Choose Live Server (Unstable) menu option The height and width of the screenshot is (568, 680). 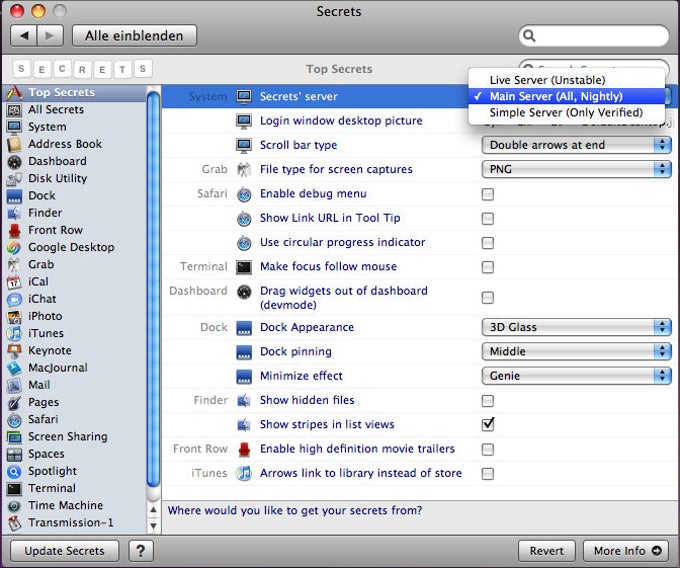coord(566,80)
